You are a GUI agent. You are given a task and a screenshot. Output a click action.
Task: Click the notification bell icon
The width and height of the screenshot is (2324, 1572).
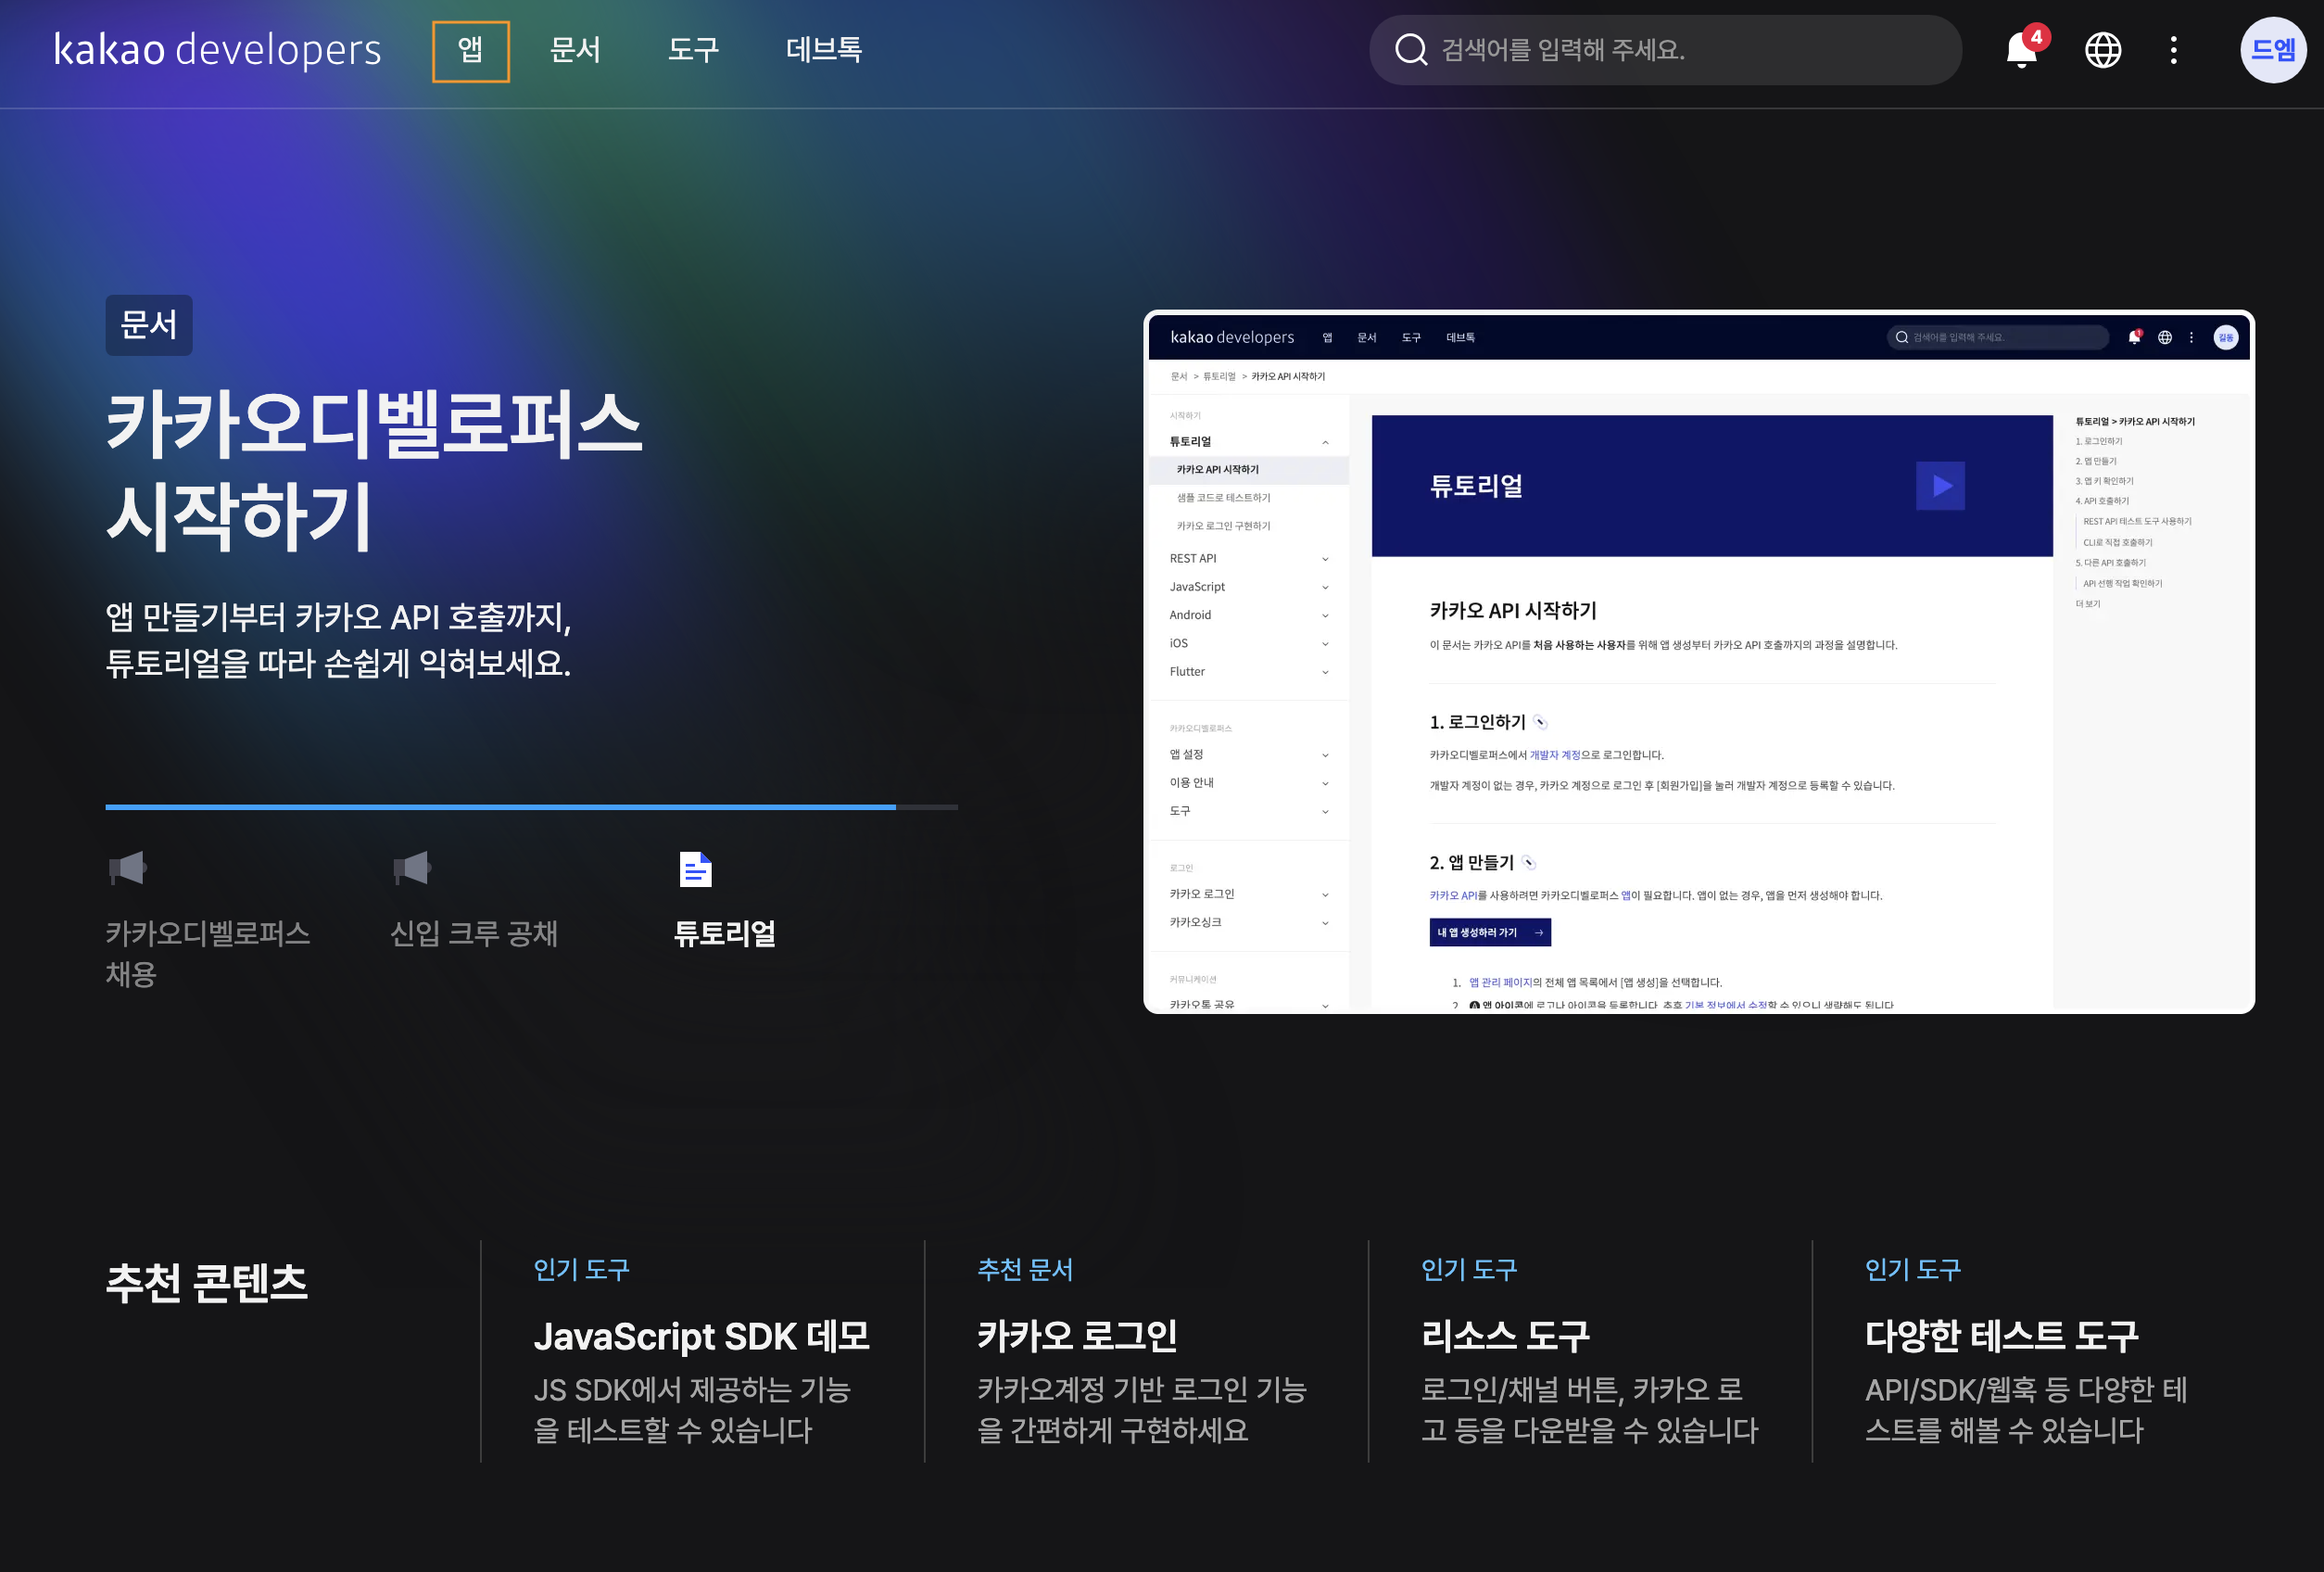click(x=2021, y=50)
